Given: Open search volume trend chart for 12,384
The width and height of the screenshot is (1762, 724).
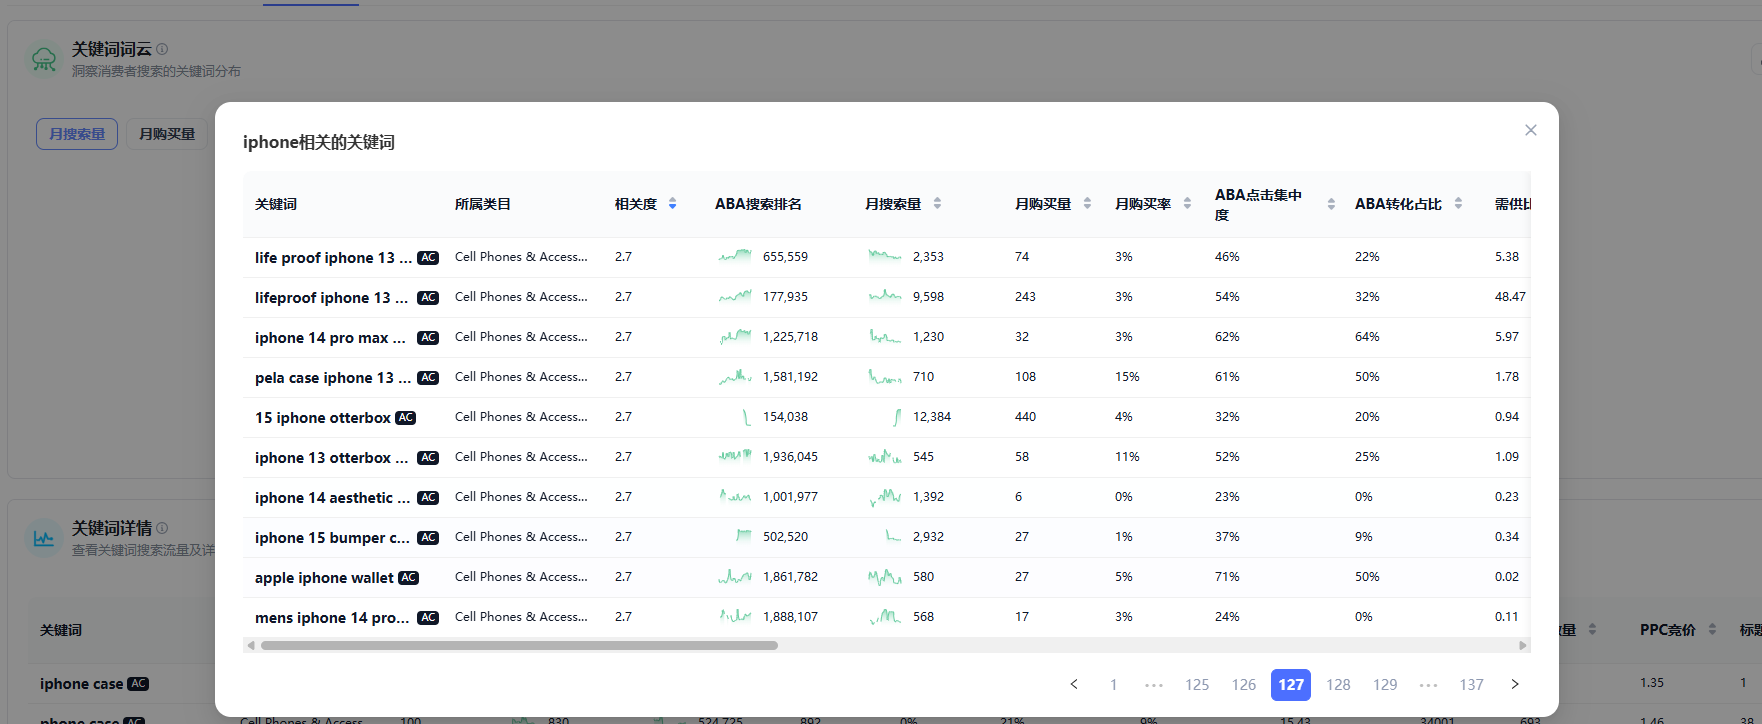Looking at the screenshot, I should [x=897, y=417].
